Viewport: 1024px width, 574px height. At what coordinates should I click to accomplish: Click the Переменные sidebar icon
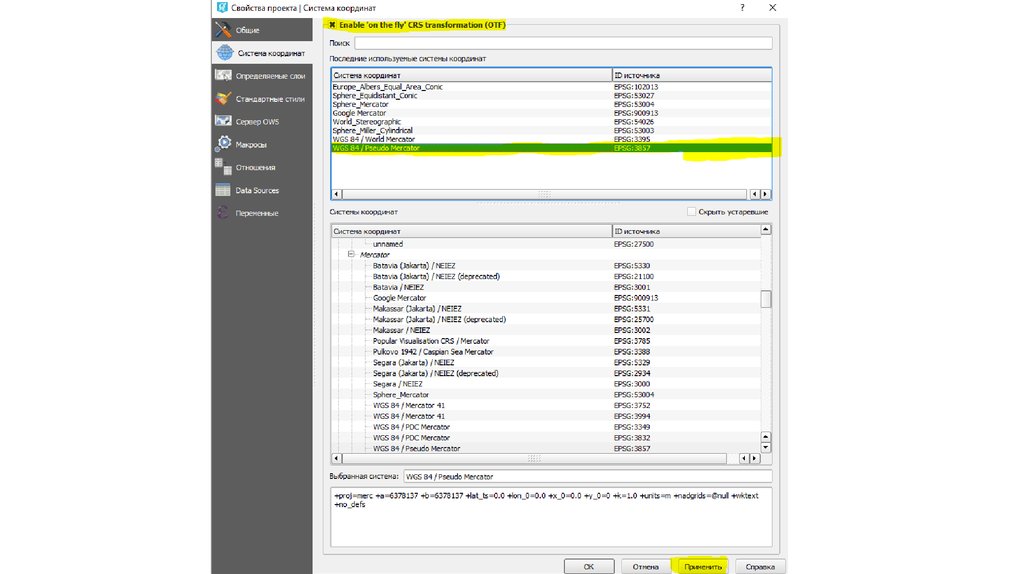point(223,213)
